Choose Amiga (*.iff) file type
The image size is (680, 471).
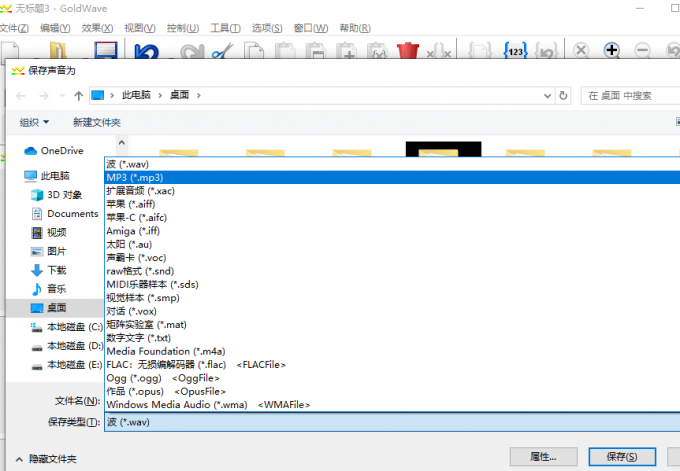click(392, 231)
